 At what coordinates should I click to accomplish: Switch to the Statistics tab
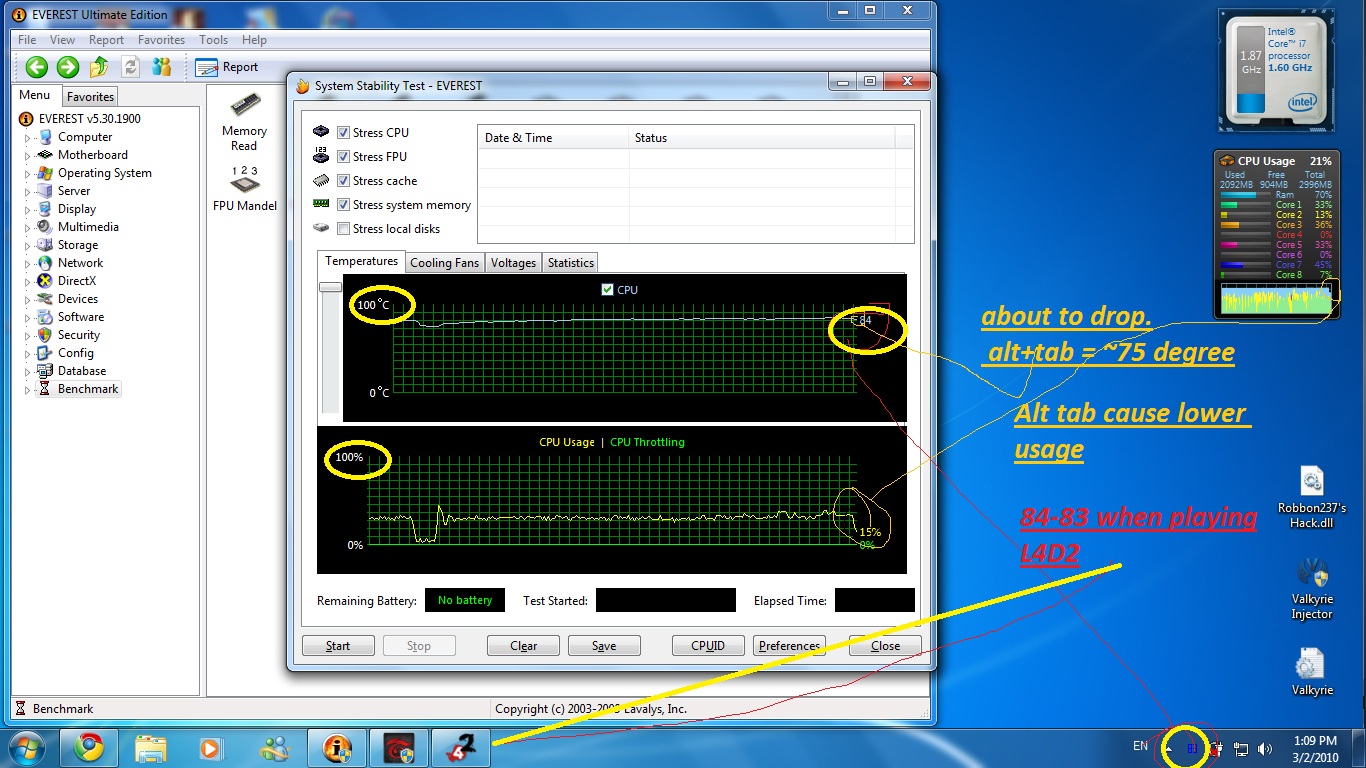[571, 263]
